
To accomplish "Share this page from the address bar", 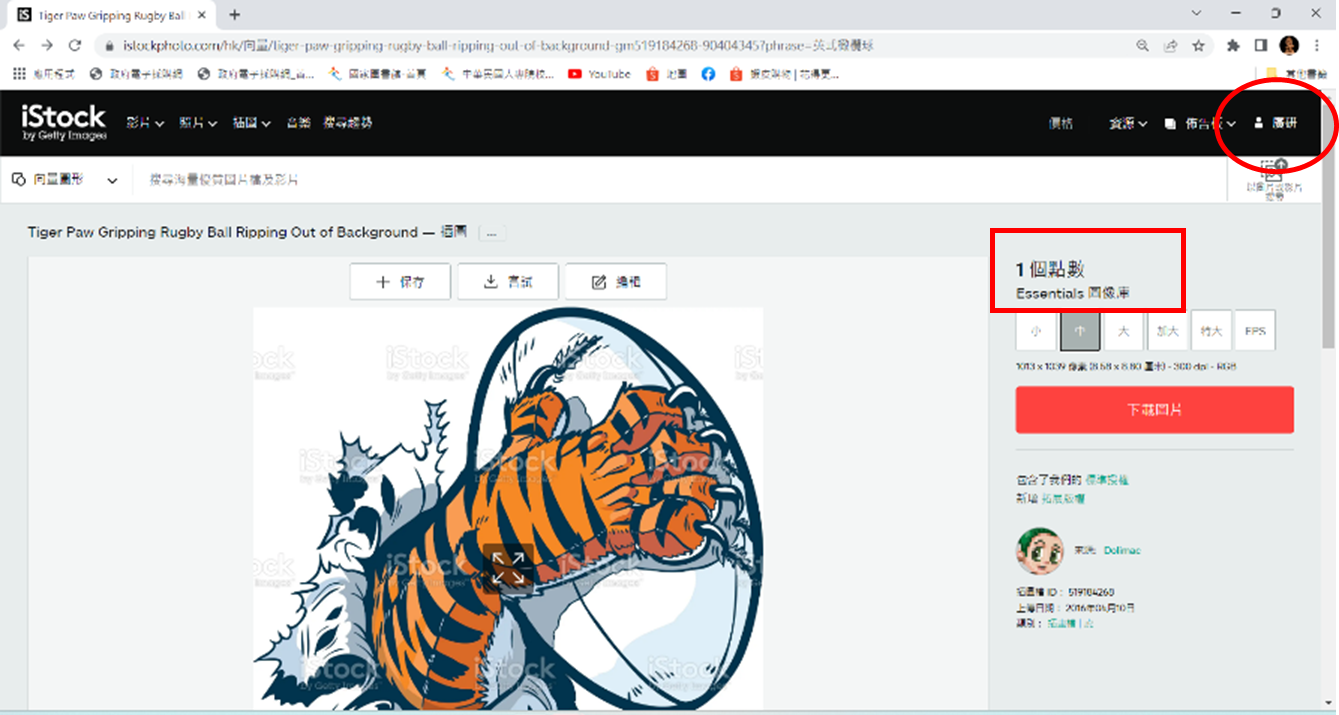I will click(1170, 46).
